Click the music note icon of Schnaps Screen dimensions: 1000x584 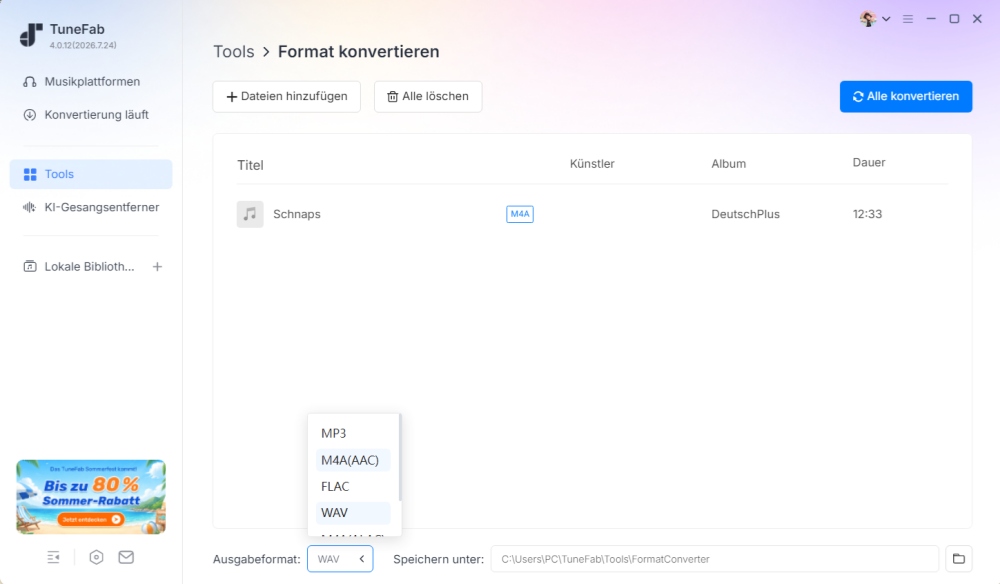250,214
